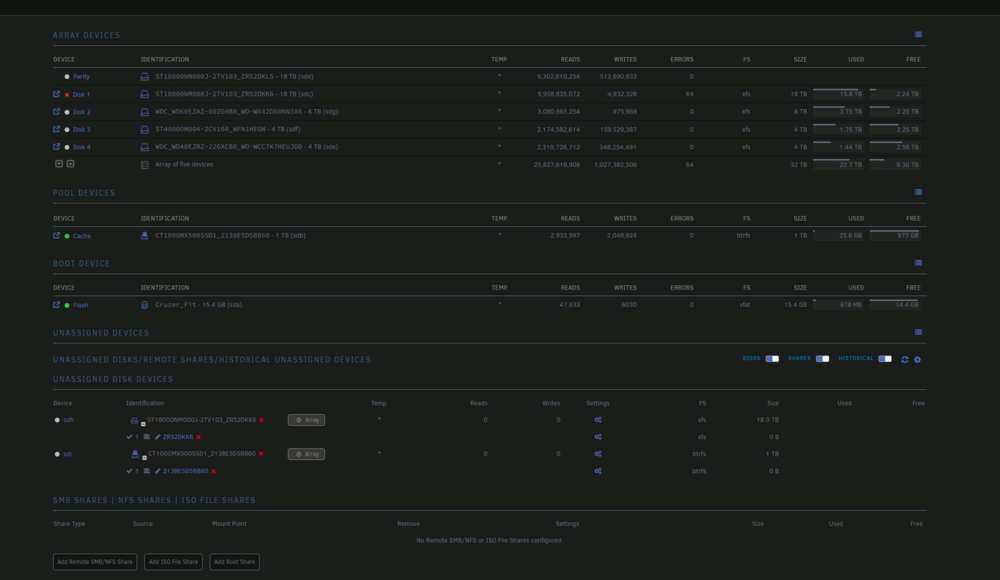
Task: Click Array of five devices text
Action: pos(184,164)
